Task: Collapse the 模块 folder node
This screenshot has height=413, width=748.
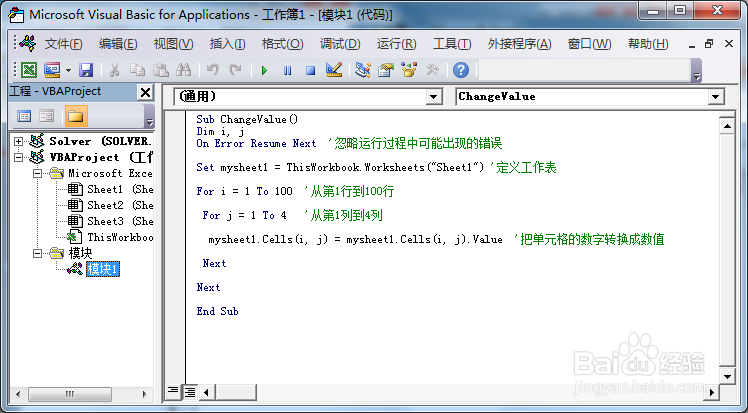Action: point(37,253)
